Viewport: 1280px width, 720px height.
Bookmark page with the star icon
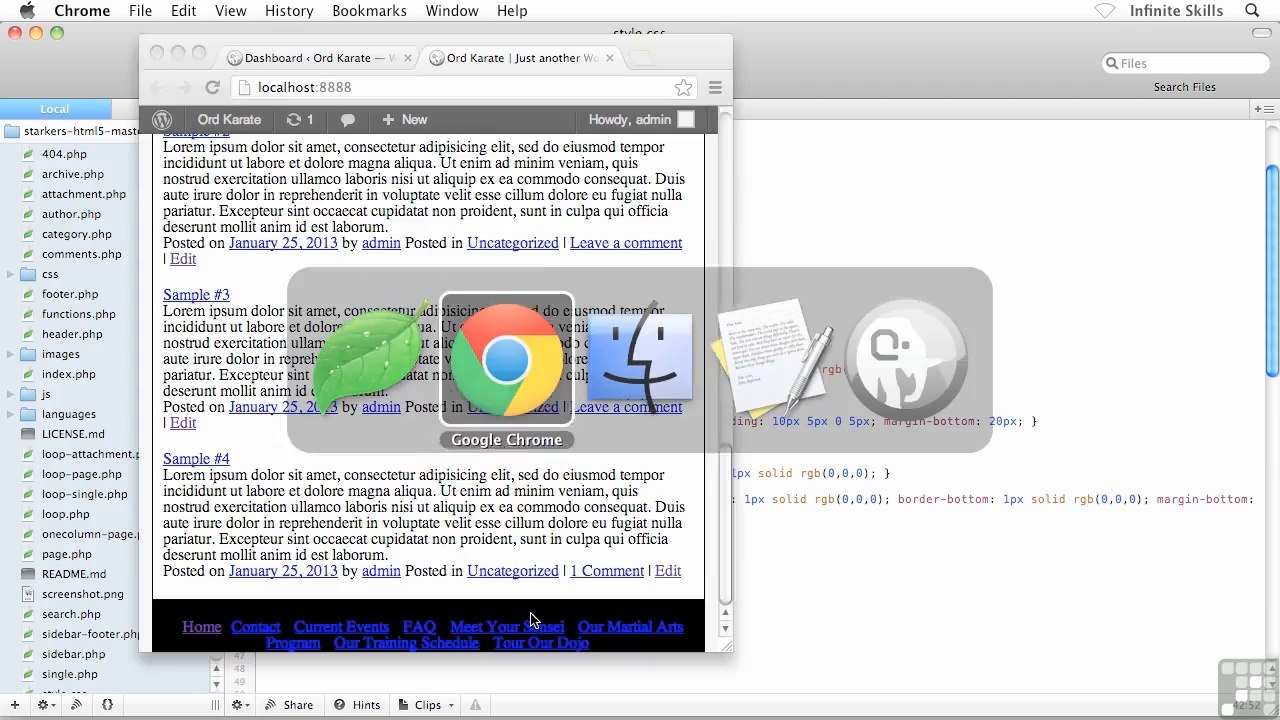[x=683, y=87]
